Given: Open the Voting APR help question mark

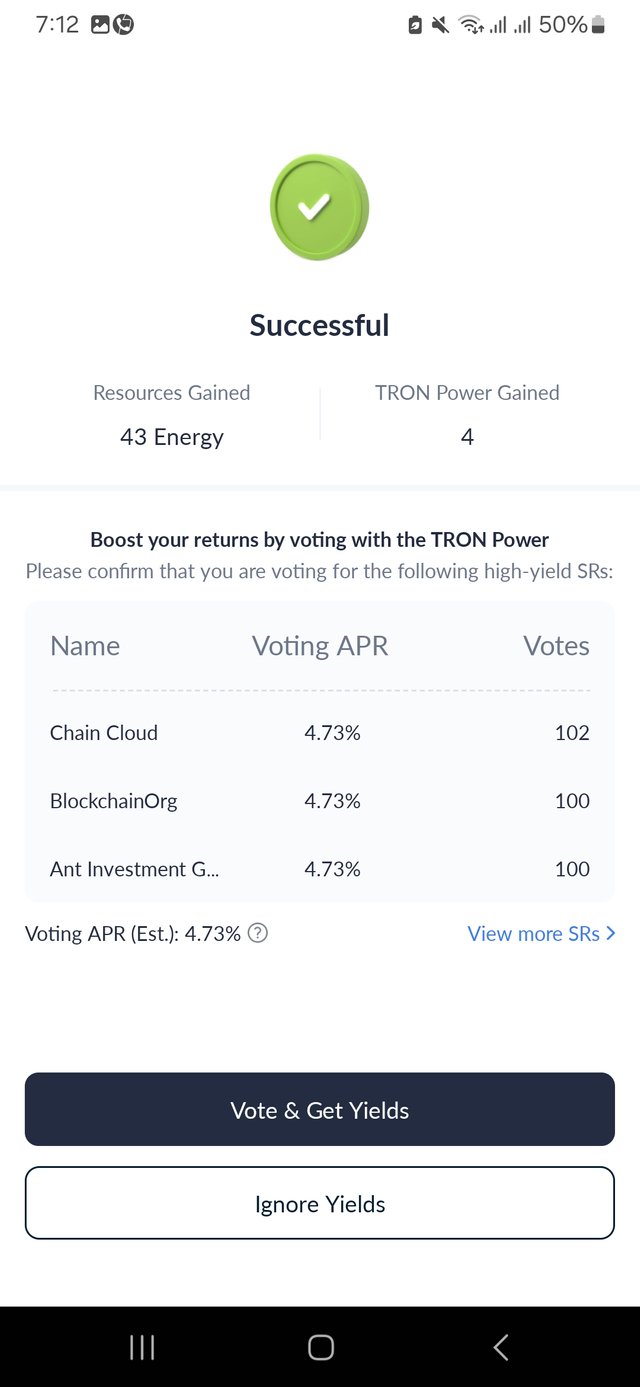Looking at the screenshot, I should pyautogui.click(x=258, y=933).
